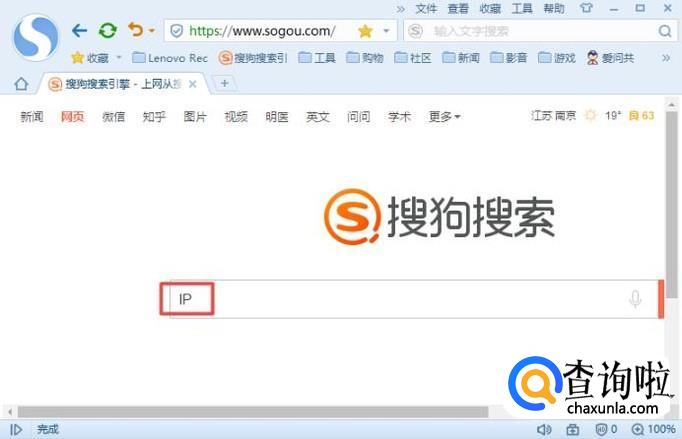Open the 100% zoom control
This screenshot has width=682, height=439.
tap(653, 430)
